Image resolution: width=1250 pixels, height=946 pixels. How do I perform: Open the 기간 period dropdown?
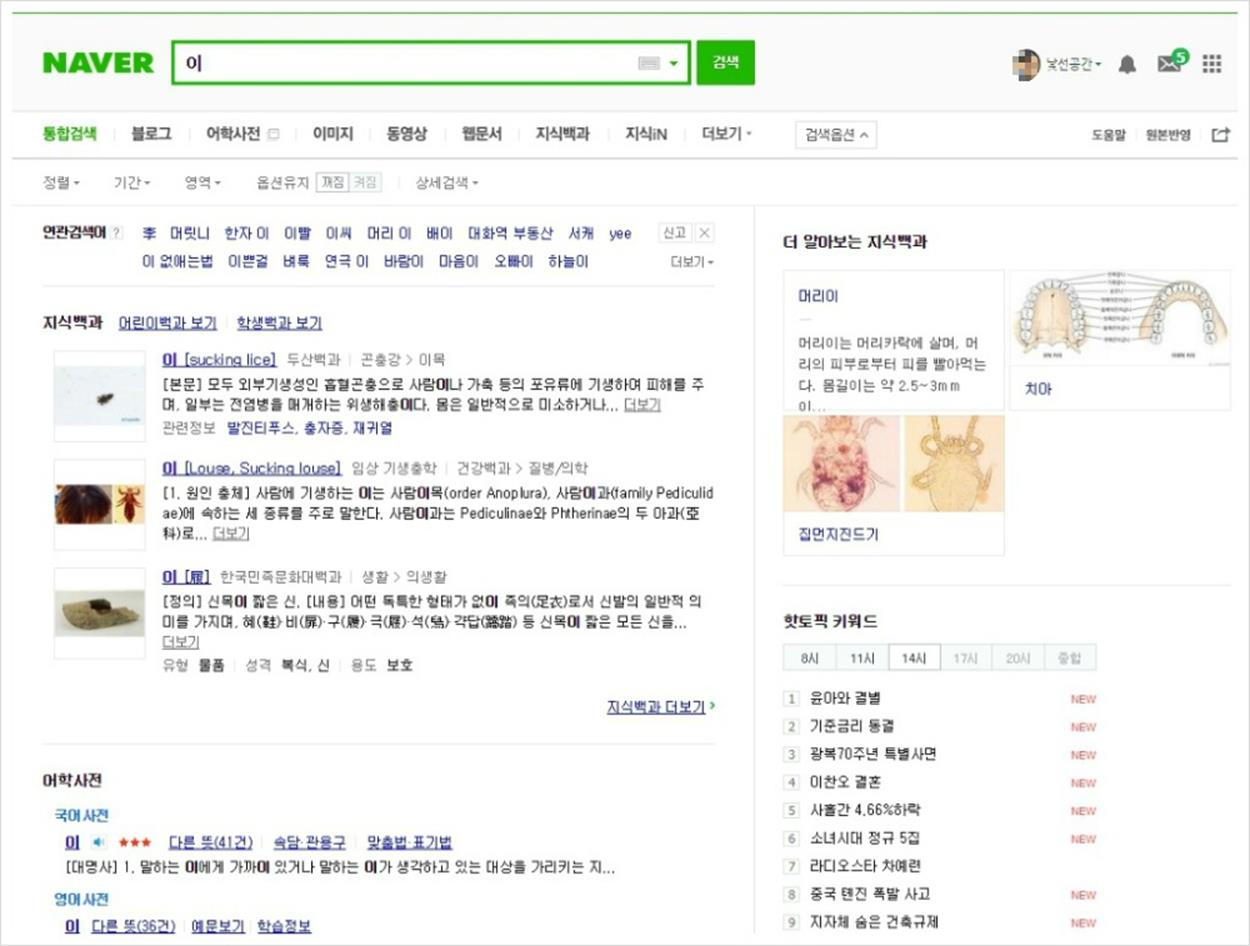pyautogui.click(x=132, y=183)
